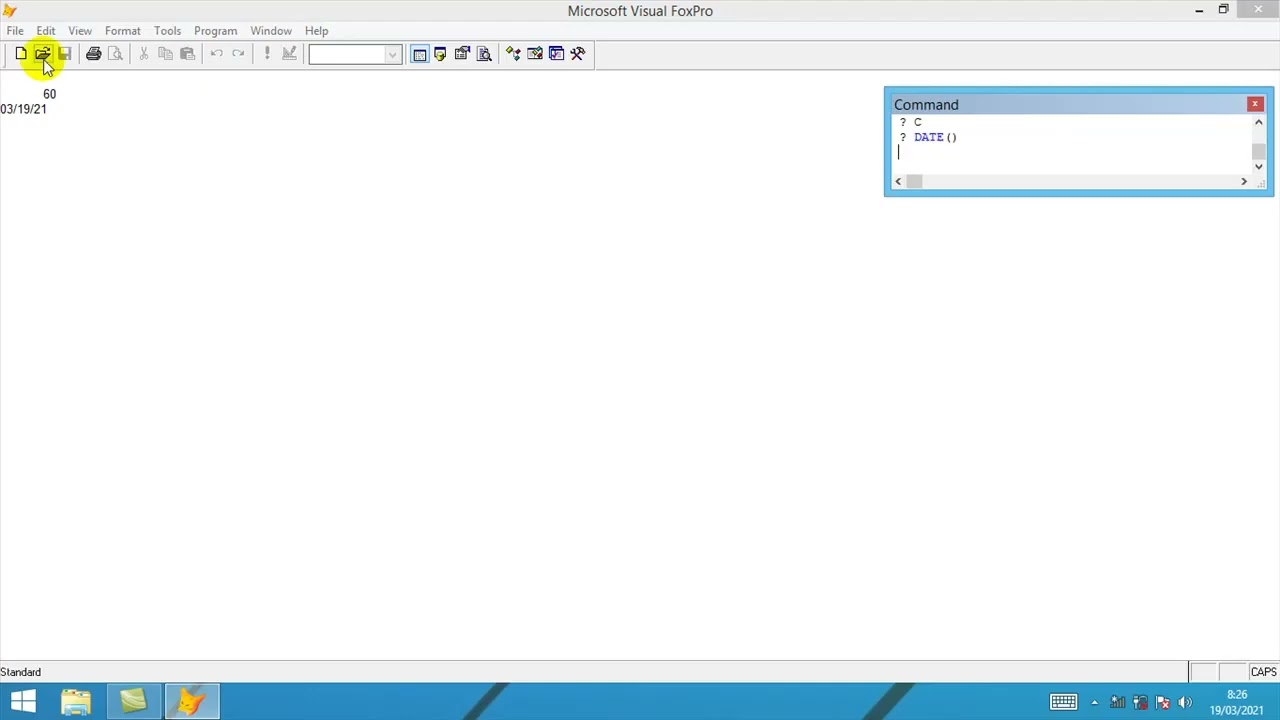Click the Command window scroll up arrow

click(1259, 122)
